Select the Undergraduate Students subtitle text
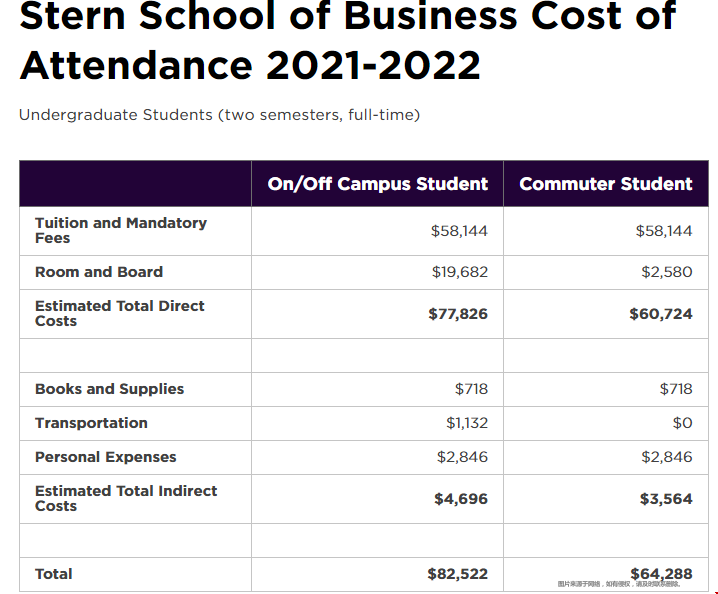 (x=219, y=114)
